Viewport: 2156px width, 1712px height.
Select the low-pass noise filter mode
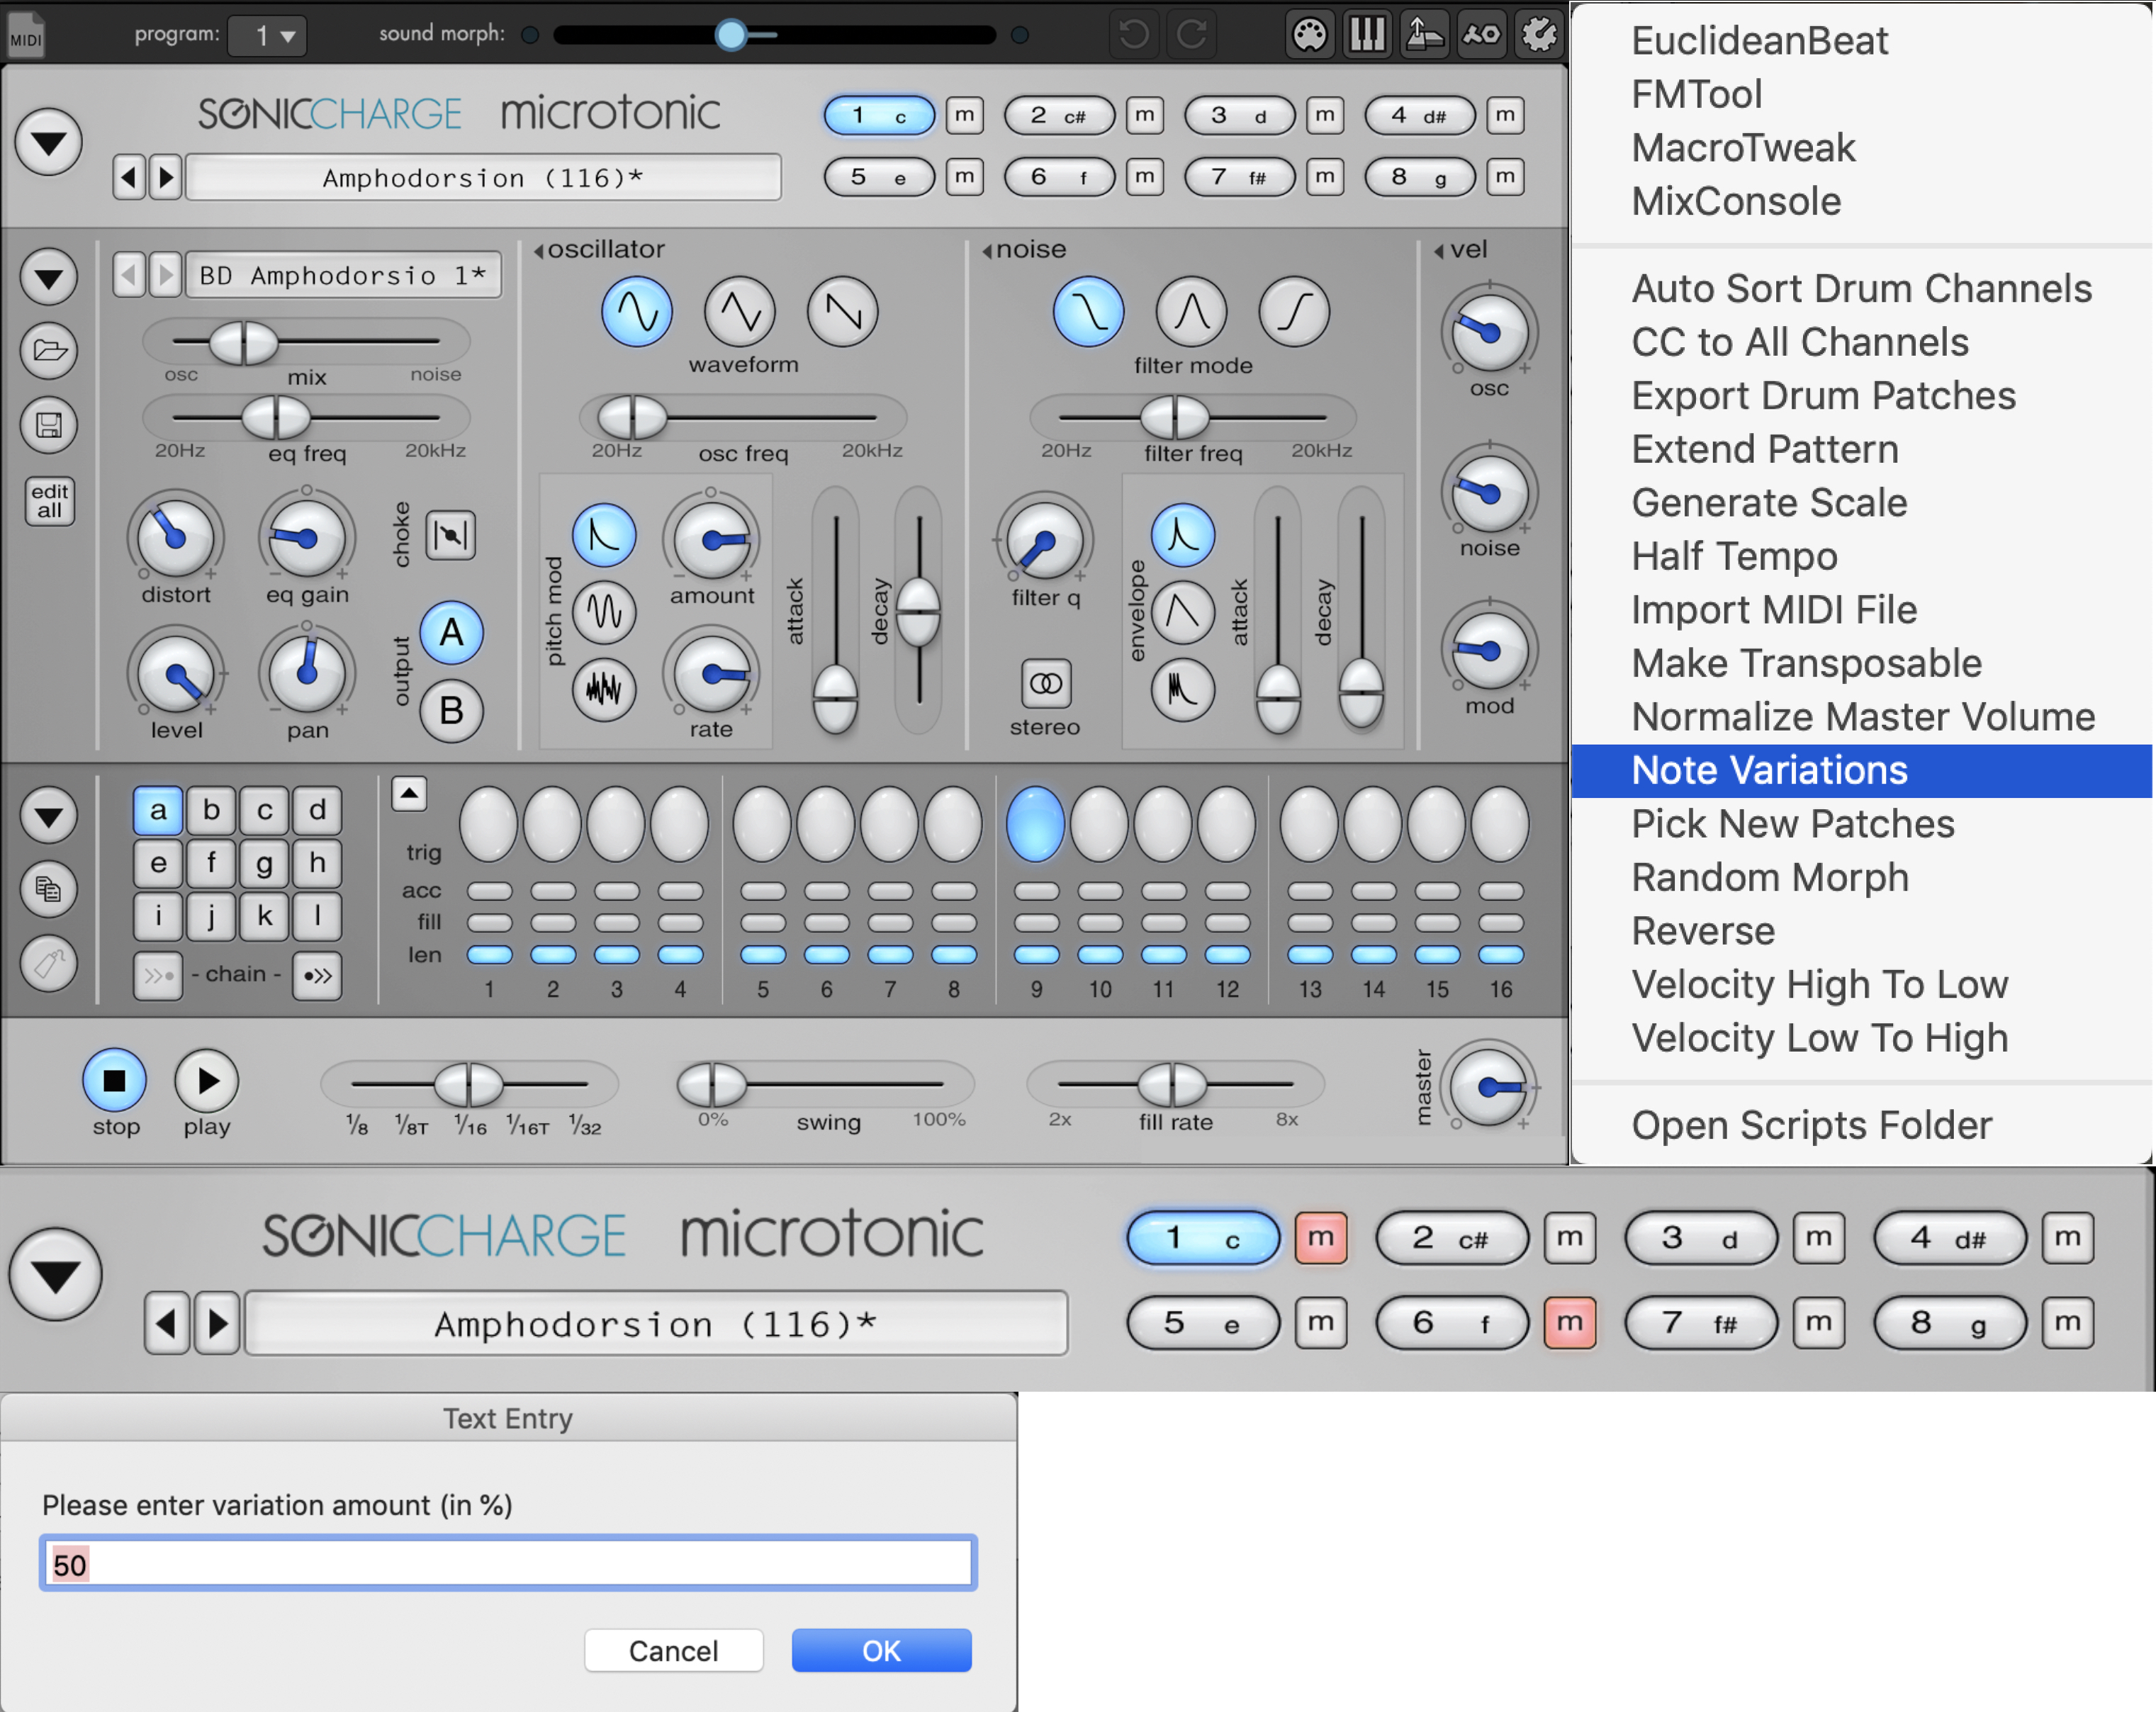click(1088, 312)
